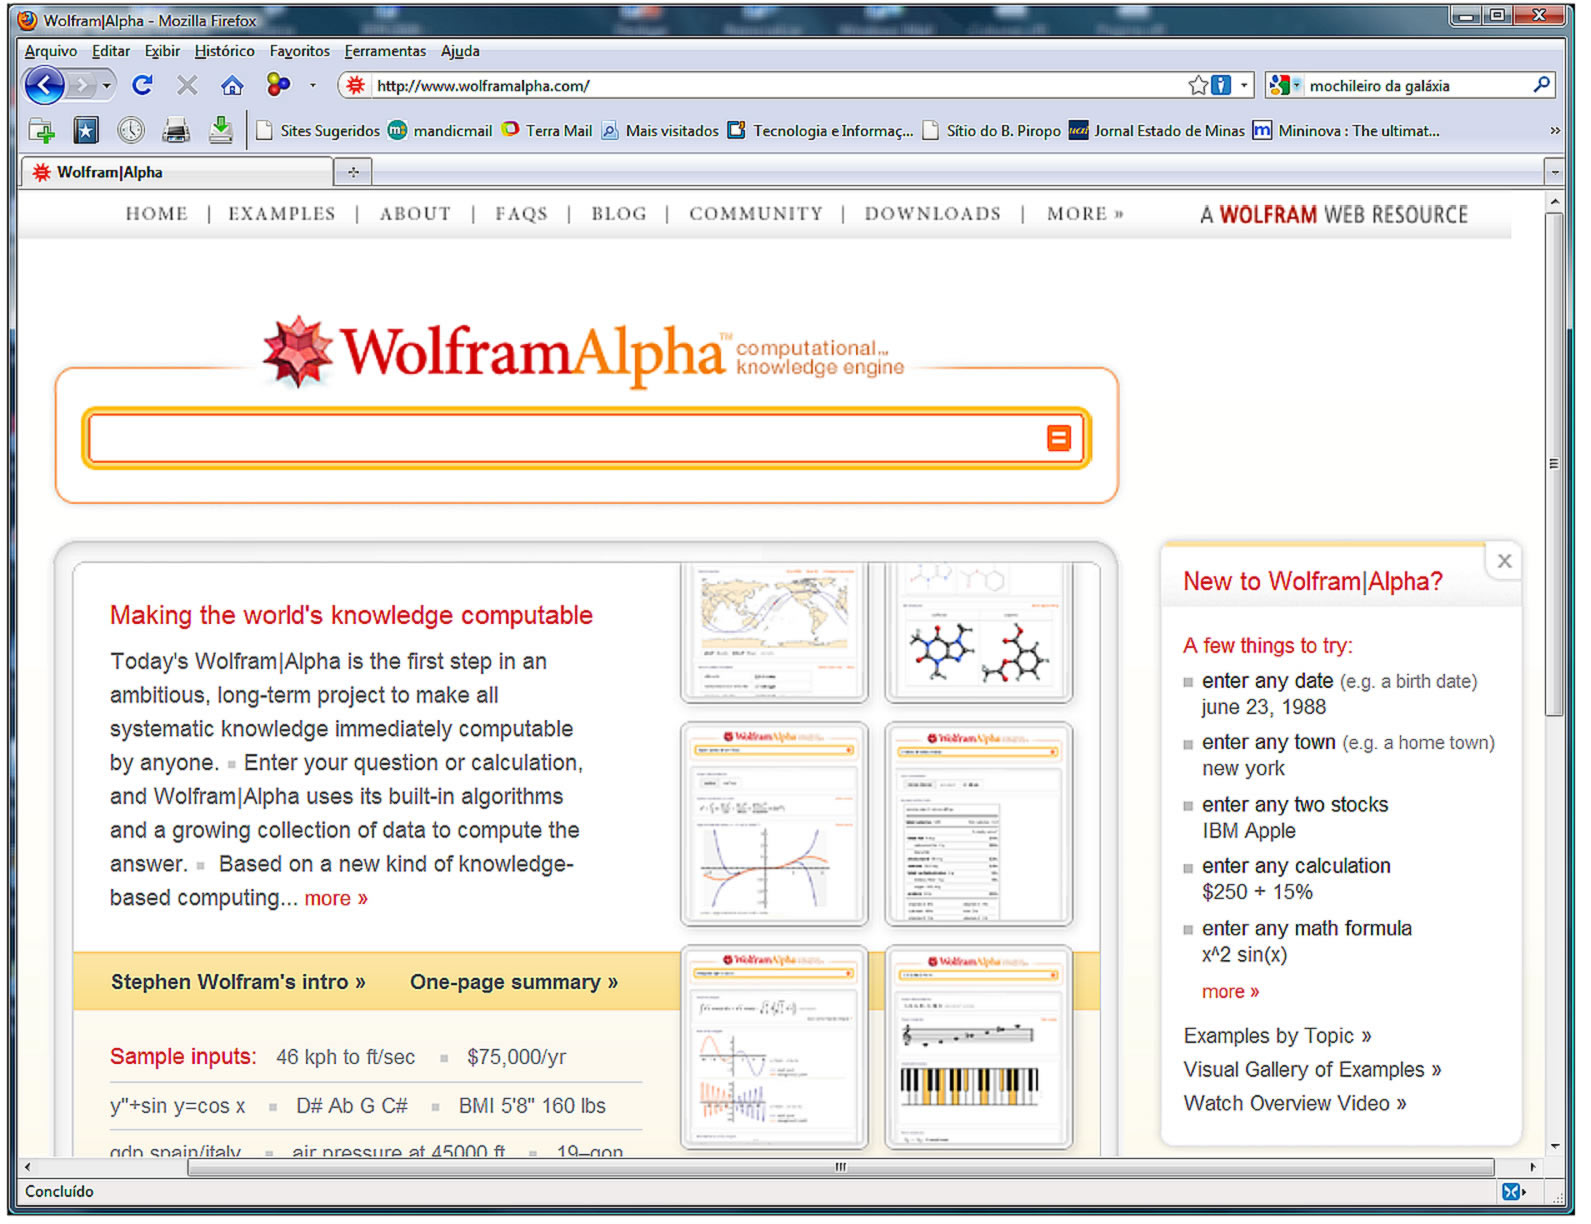
Task: Click the Wolfram|Alpha site icon in address bar
Action: 355,85
